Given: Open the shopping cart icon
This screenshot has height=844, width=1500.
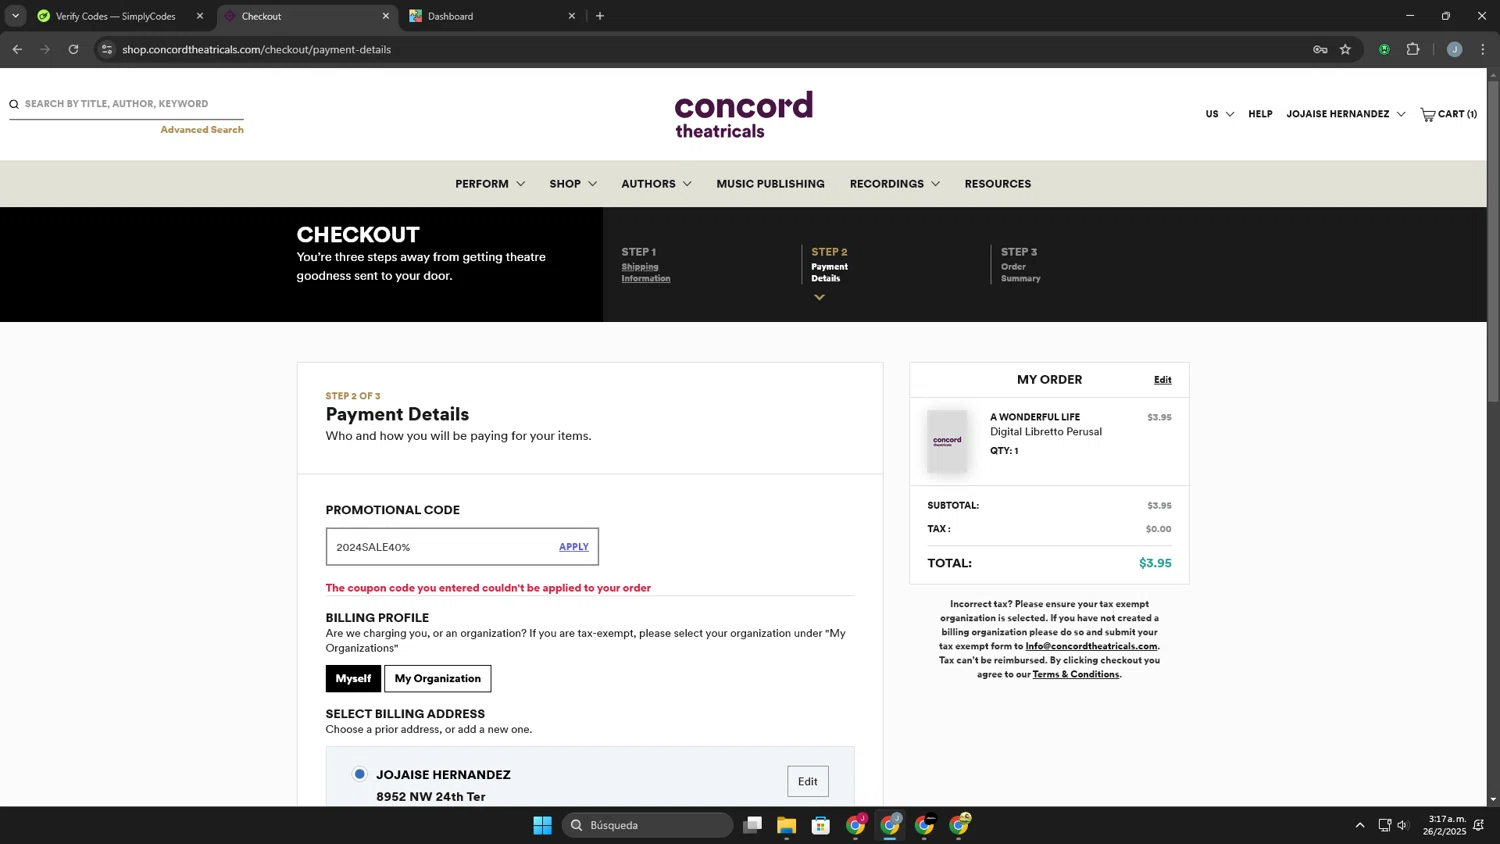Looking at the screenshot, I should pos(1428,114).
